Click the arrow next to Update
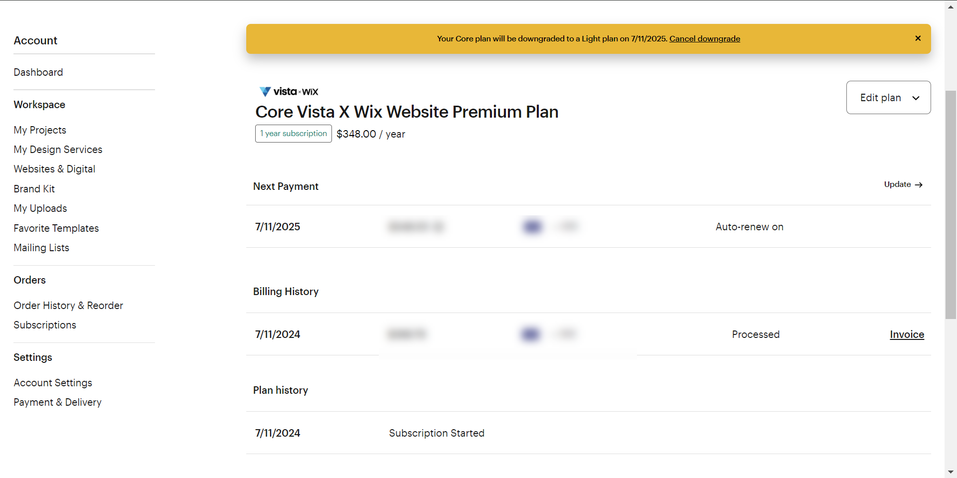Viewport: 957px width, 478px height. (919, 184)
